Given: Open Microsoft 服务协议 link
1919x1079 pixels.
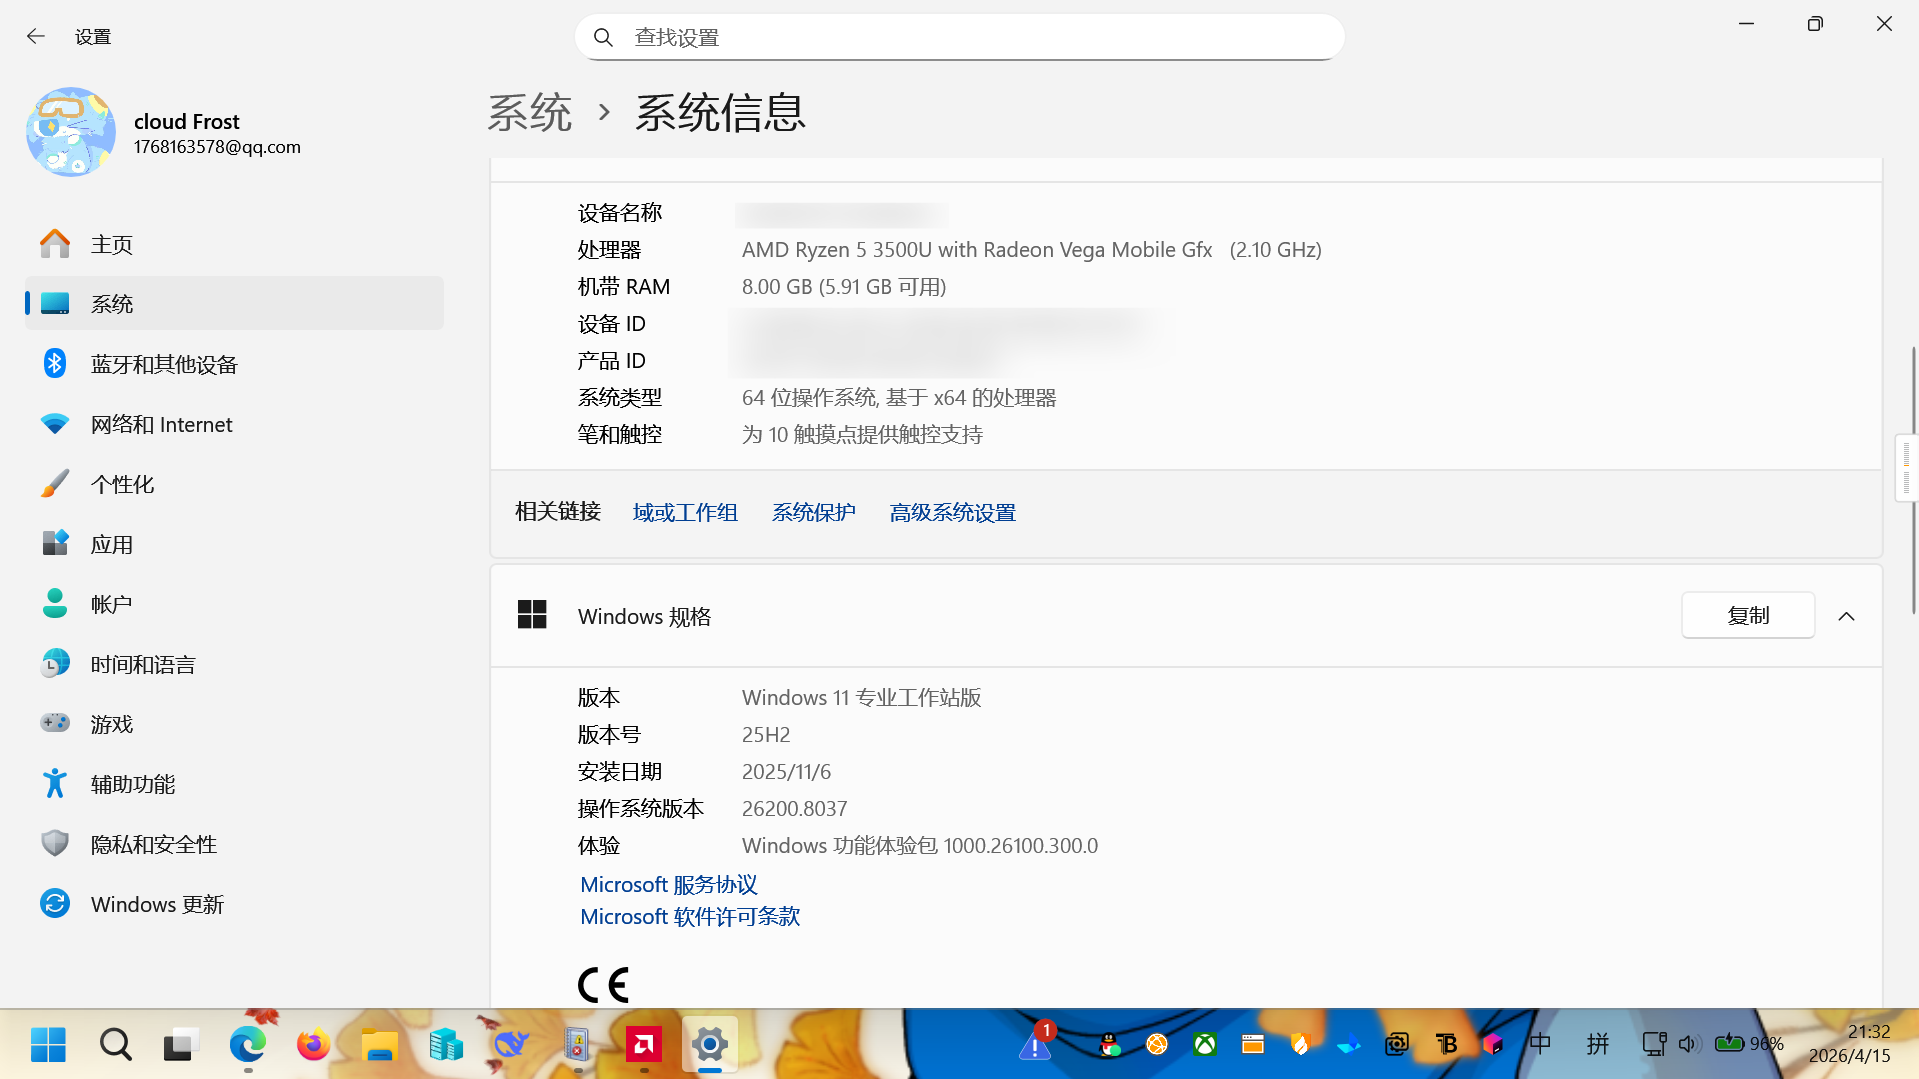Looking at the screenshot, I should 669,885.
